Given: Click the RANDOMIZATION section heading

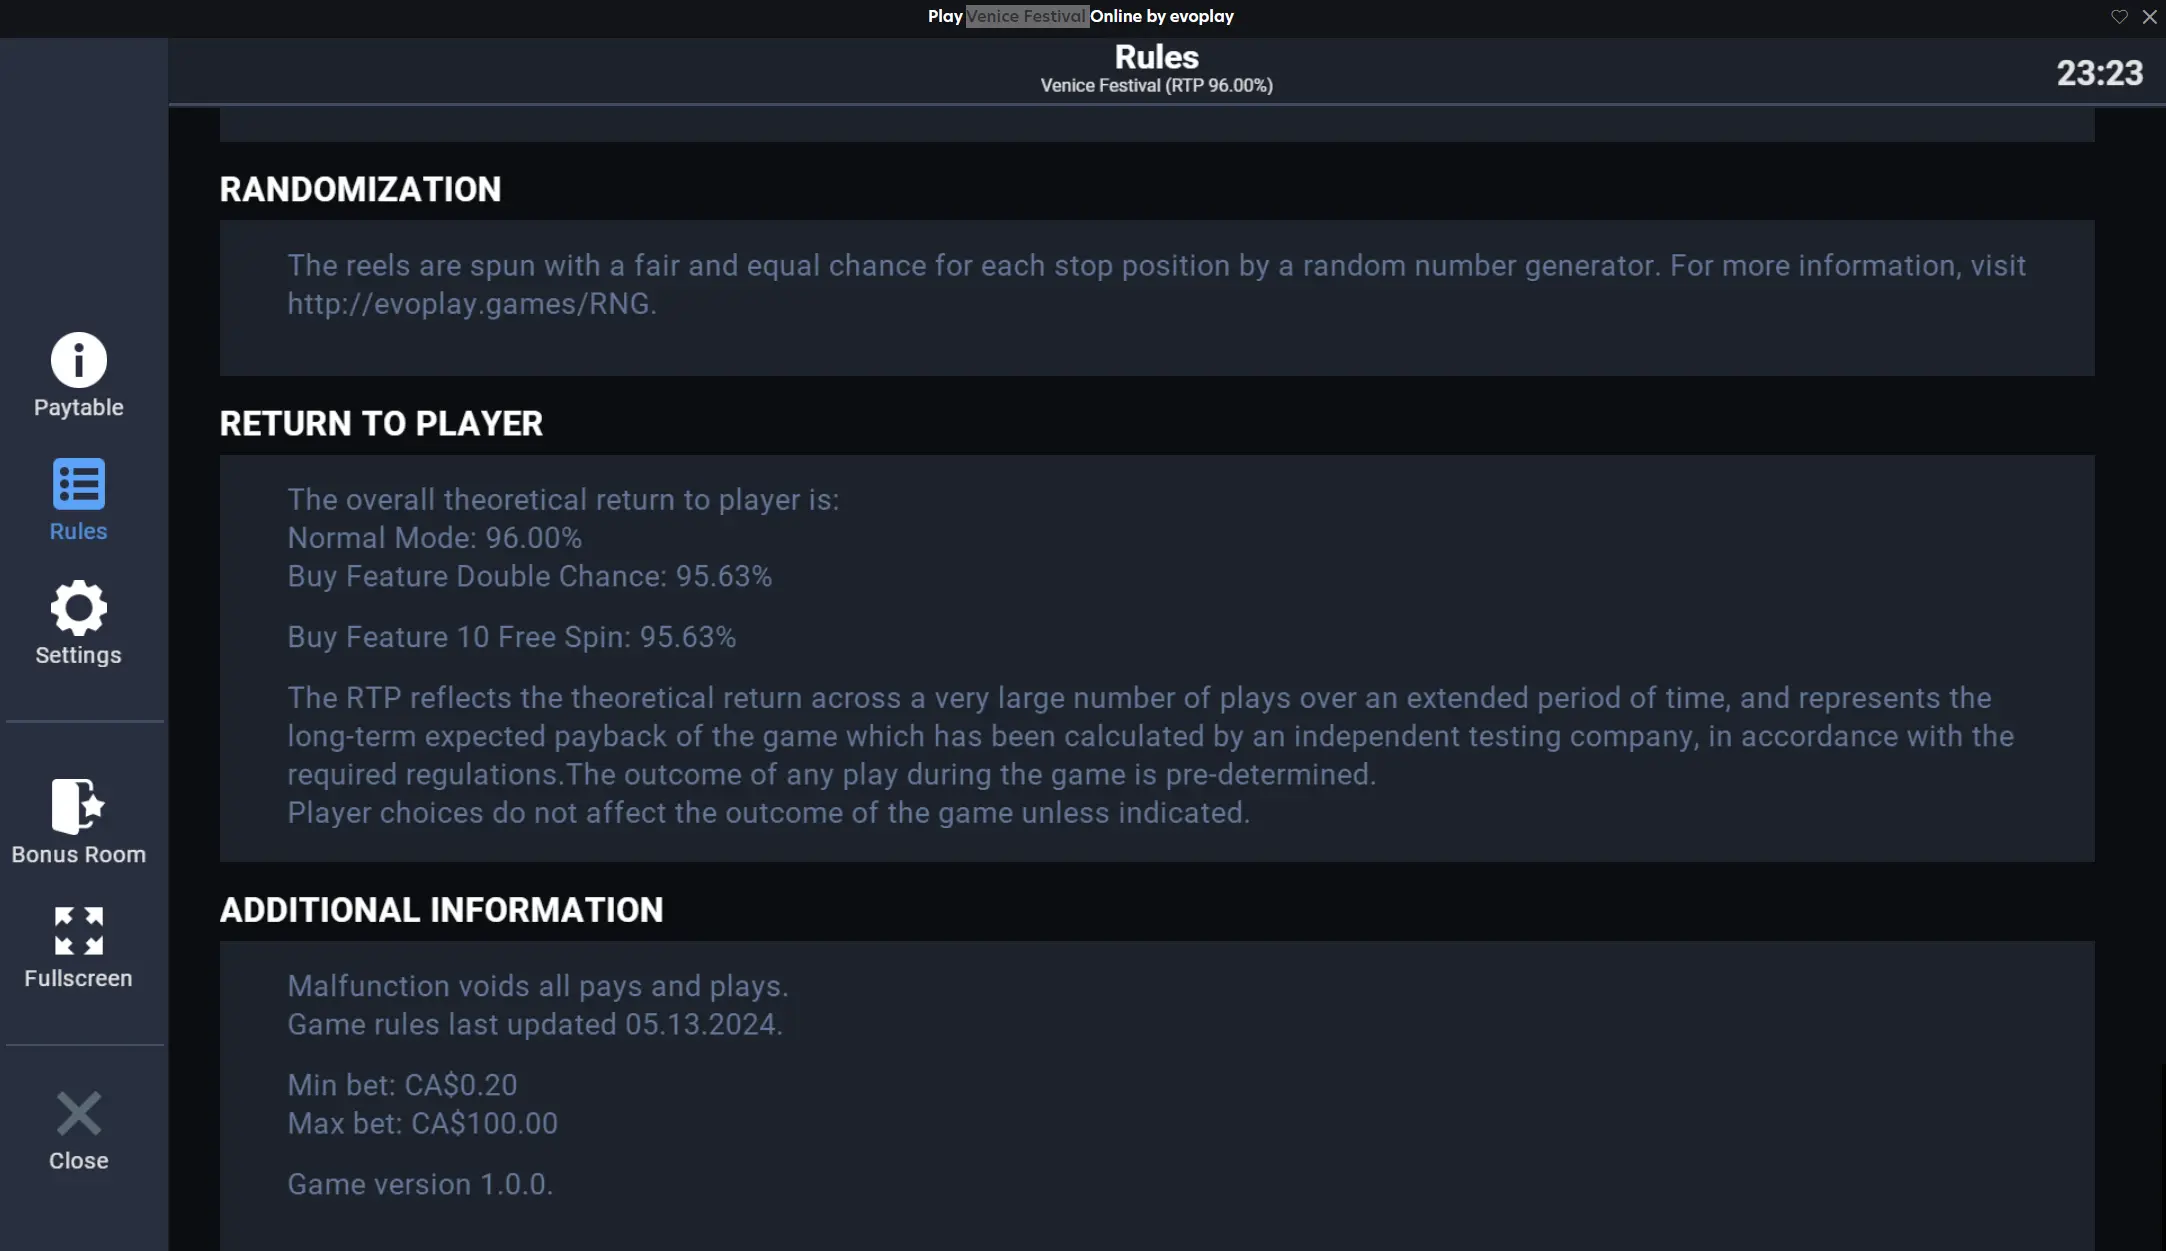Looking at the screenshot, I should [360, 190].
